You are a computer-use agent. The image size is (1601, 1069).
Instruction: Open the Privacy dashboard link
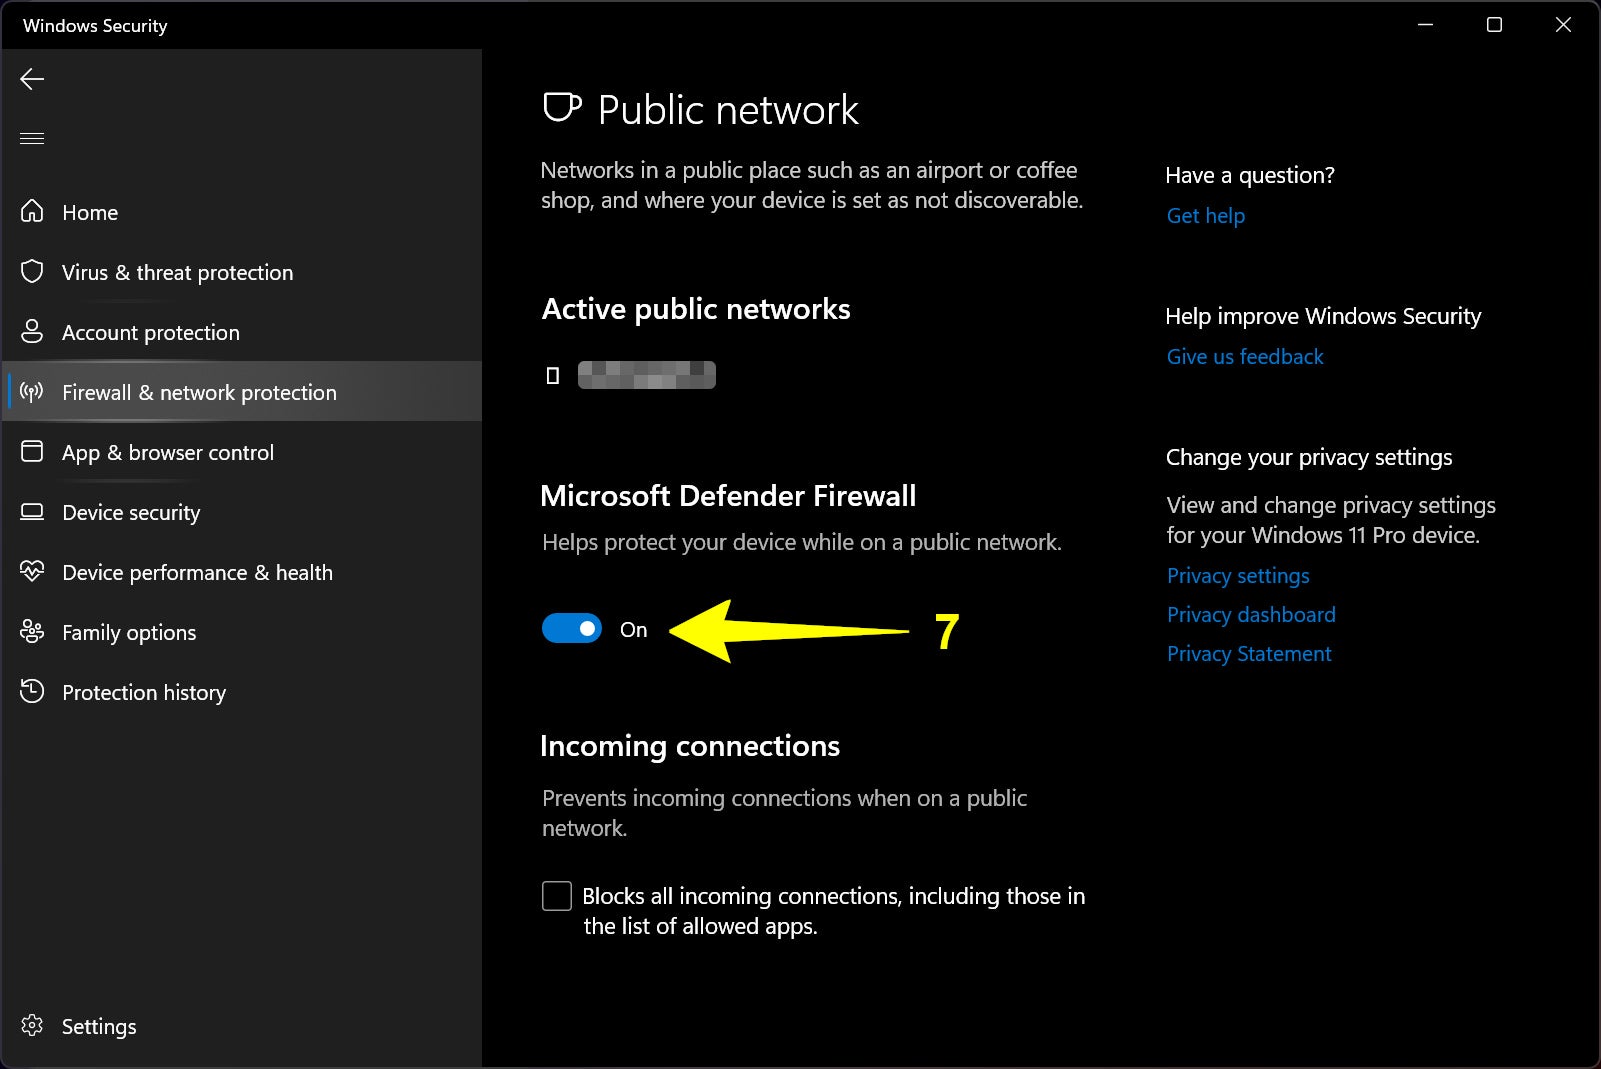(1250, 614)
